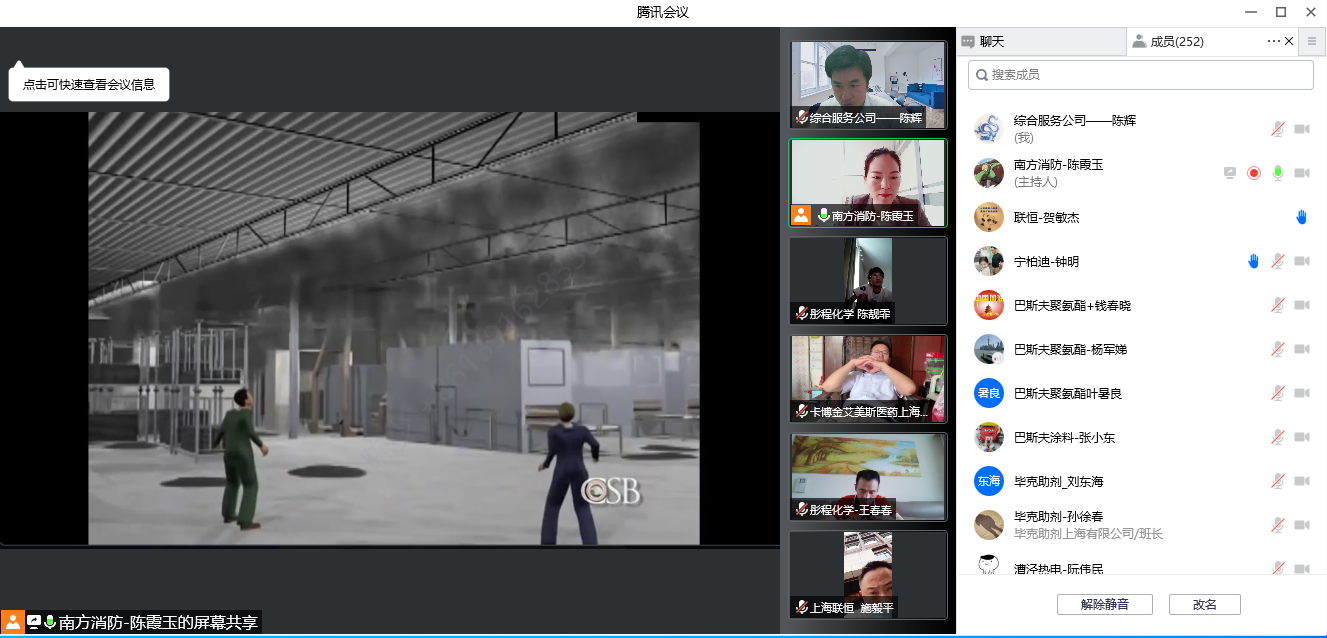The image size is (1327, 638).
Task: Click muted mic icon for 毕克助剂-孙徐春
Action: 1277,525
